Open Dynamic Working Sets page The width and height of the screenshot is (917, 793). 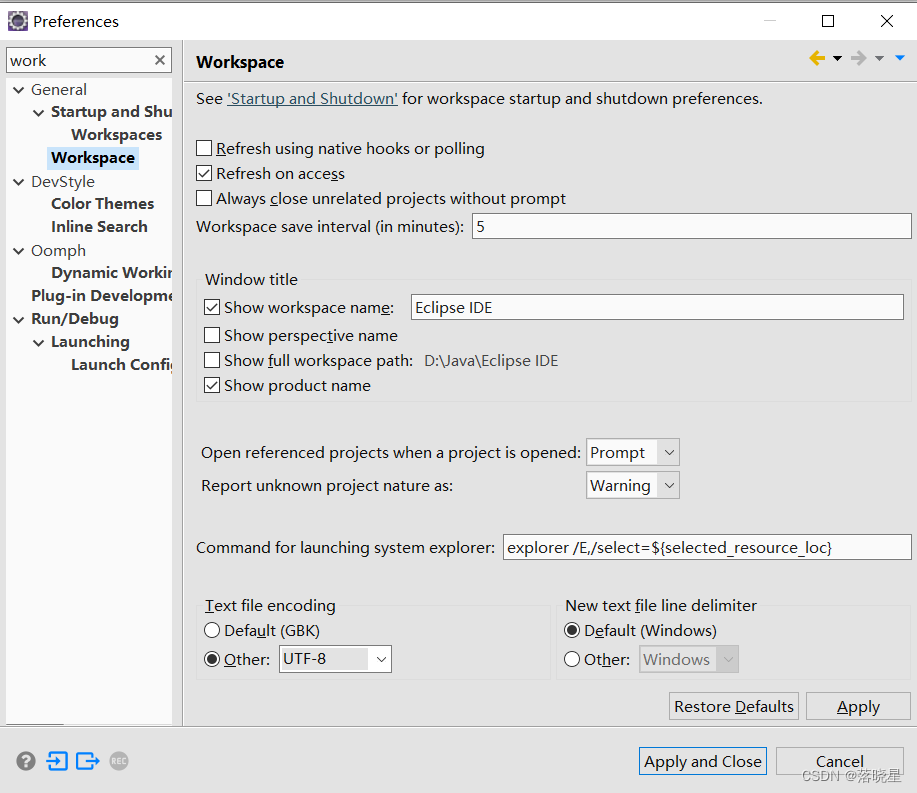(x=111, y=273)
